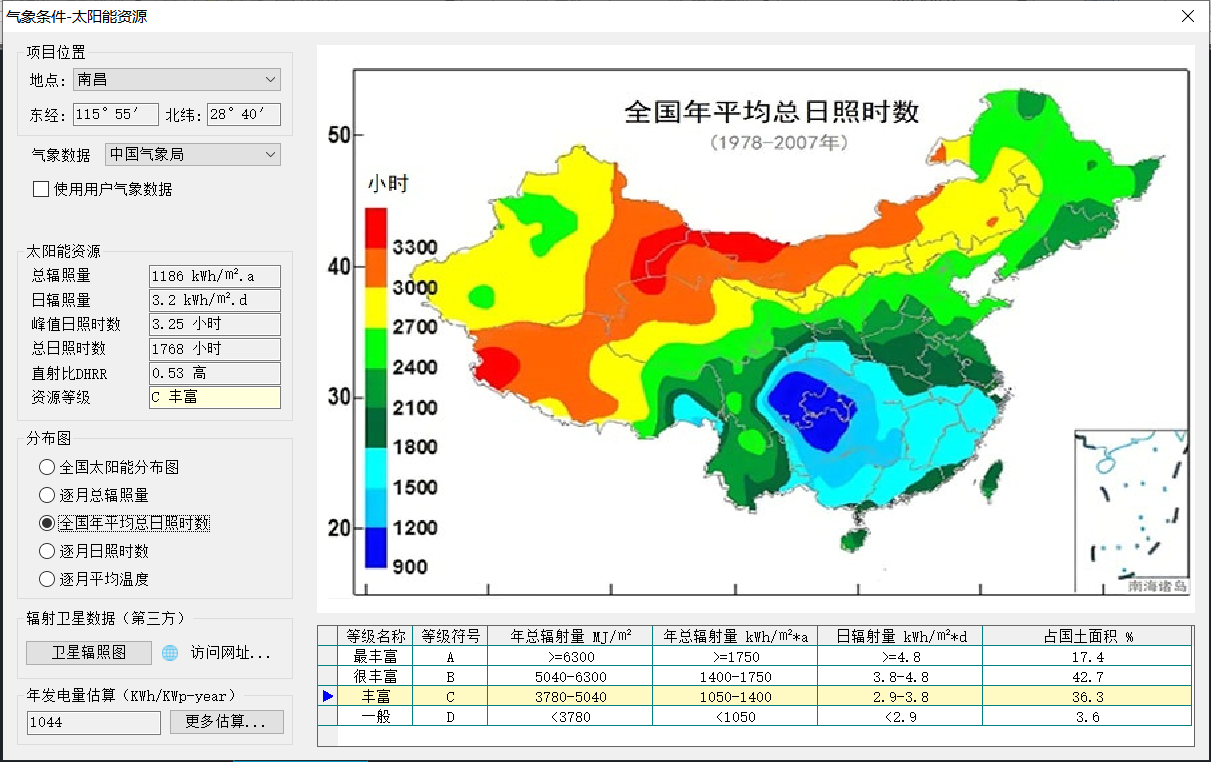Click the 资源等级 field showing C 丰富
The height and width of the screenshot is (762, 1211).
click(x=214, y=397)
